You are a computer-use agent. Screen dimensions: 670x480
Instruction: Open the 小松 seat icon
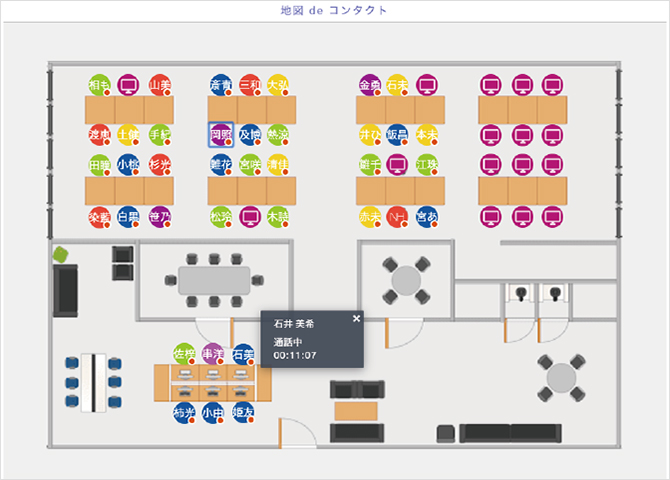click(x=128, y=165)
